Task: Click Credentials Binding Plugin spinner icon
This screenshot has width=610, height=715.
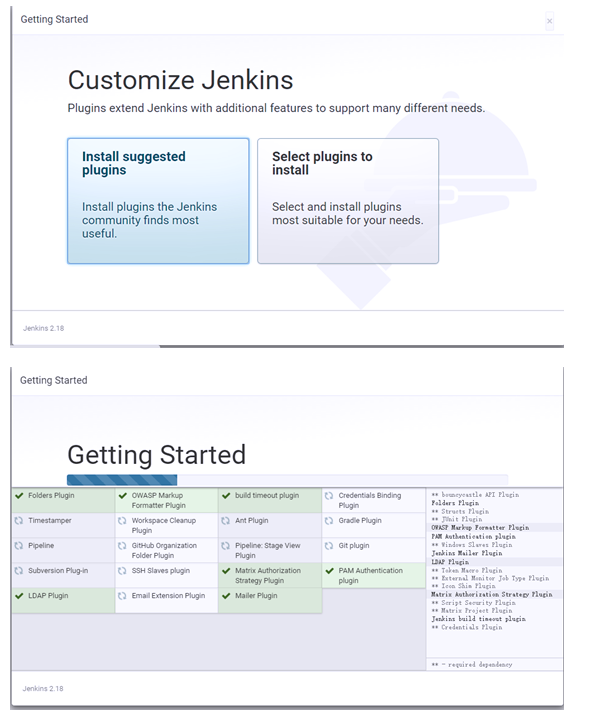Action: click(x=329, y=496)
